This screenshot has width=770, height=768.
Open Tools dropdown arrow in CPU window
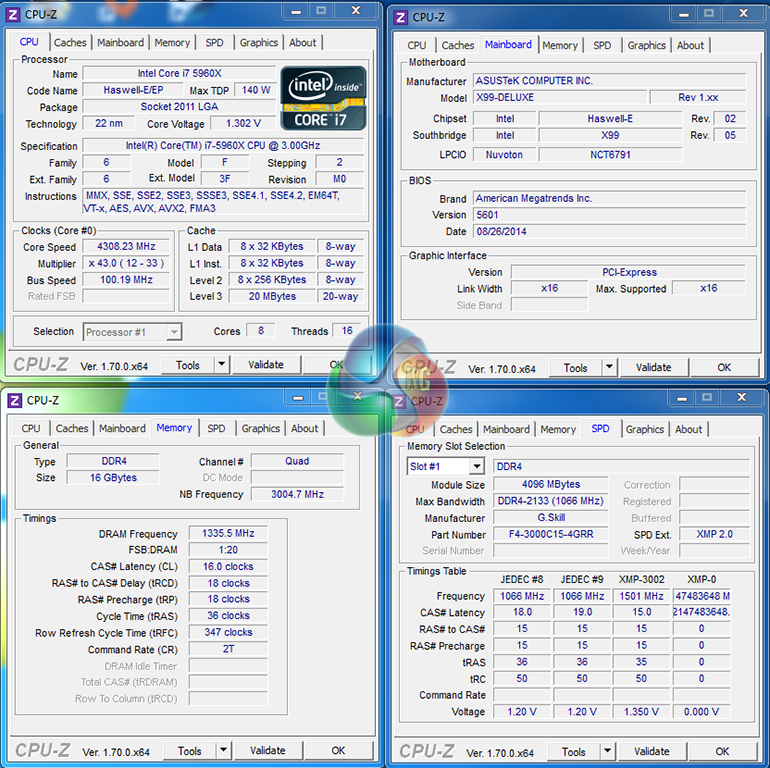[222, 365]
